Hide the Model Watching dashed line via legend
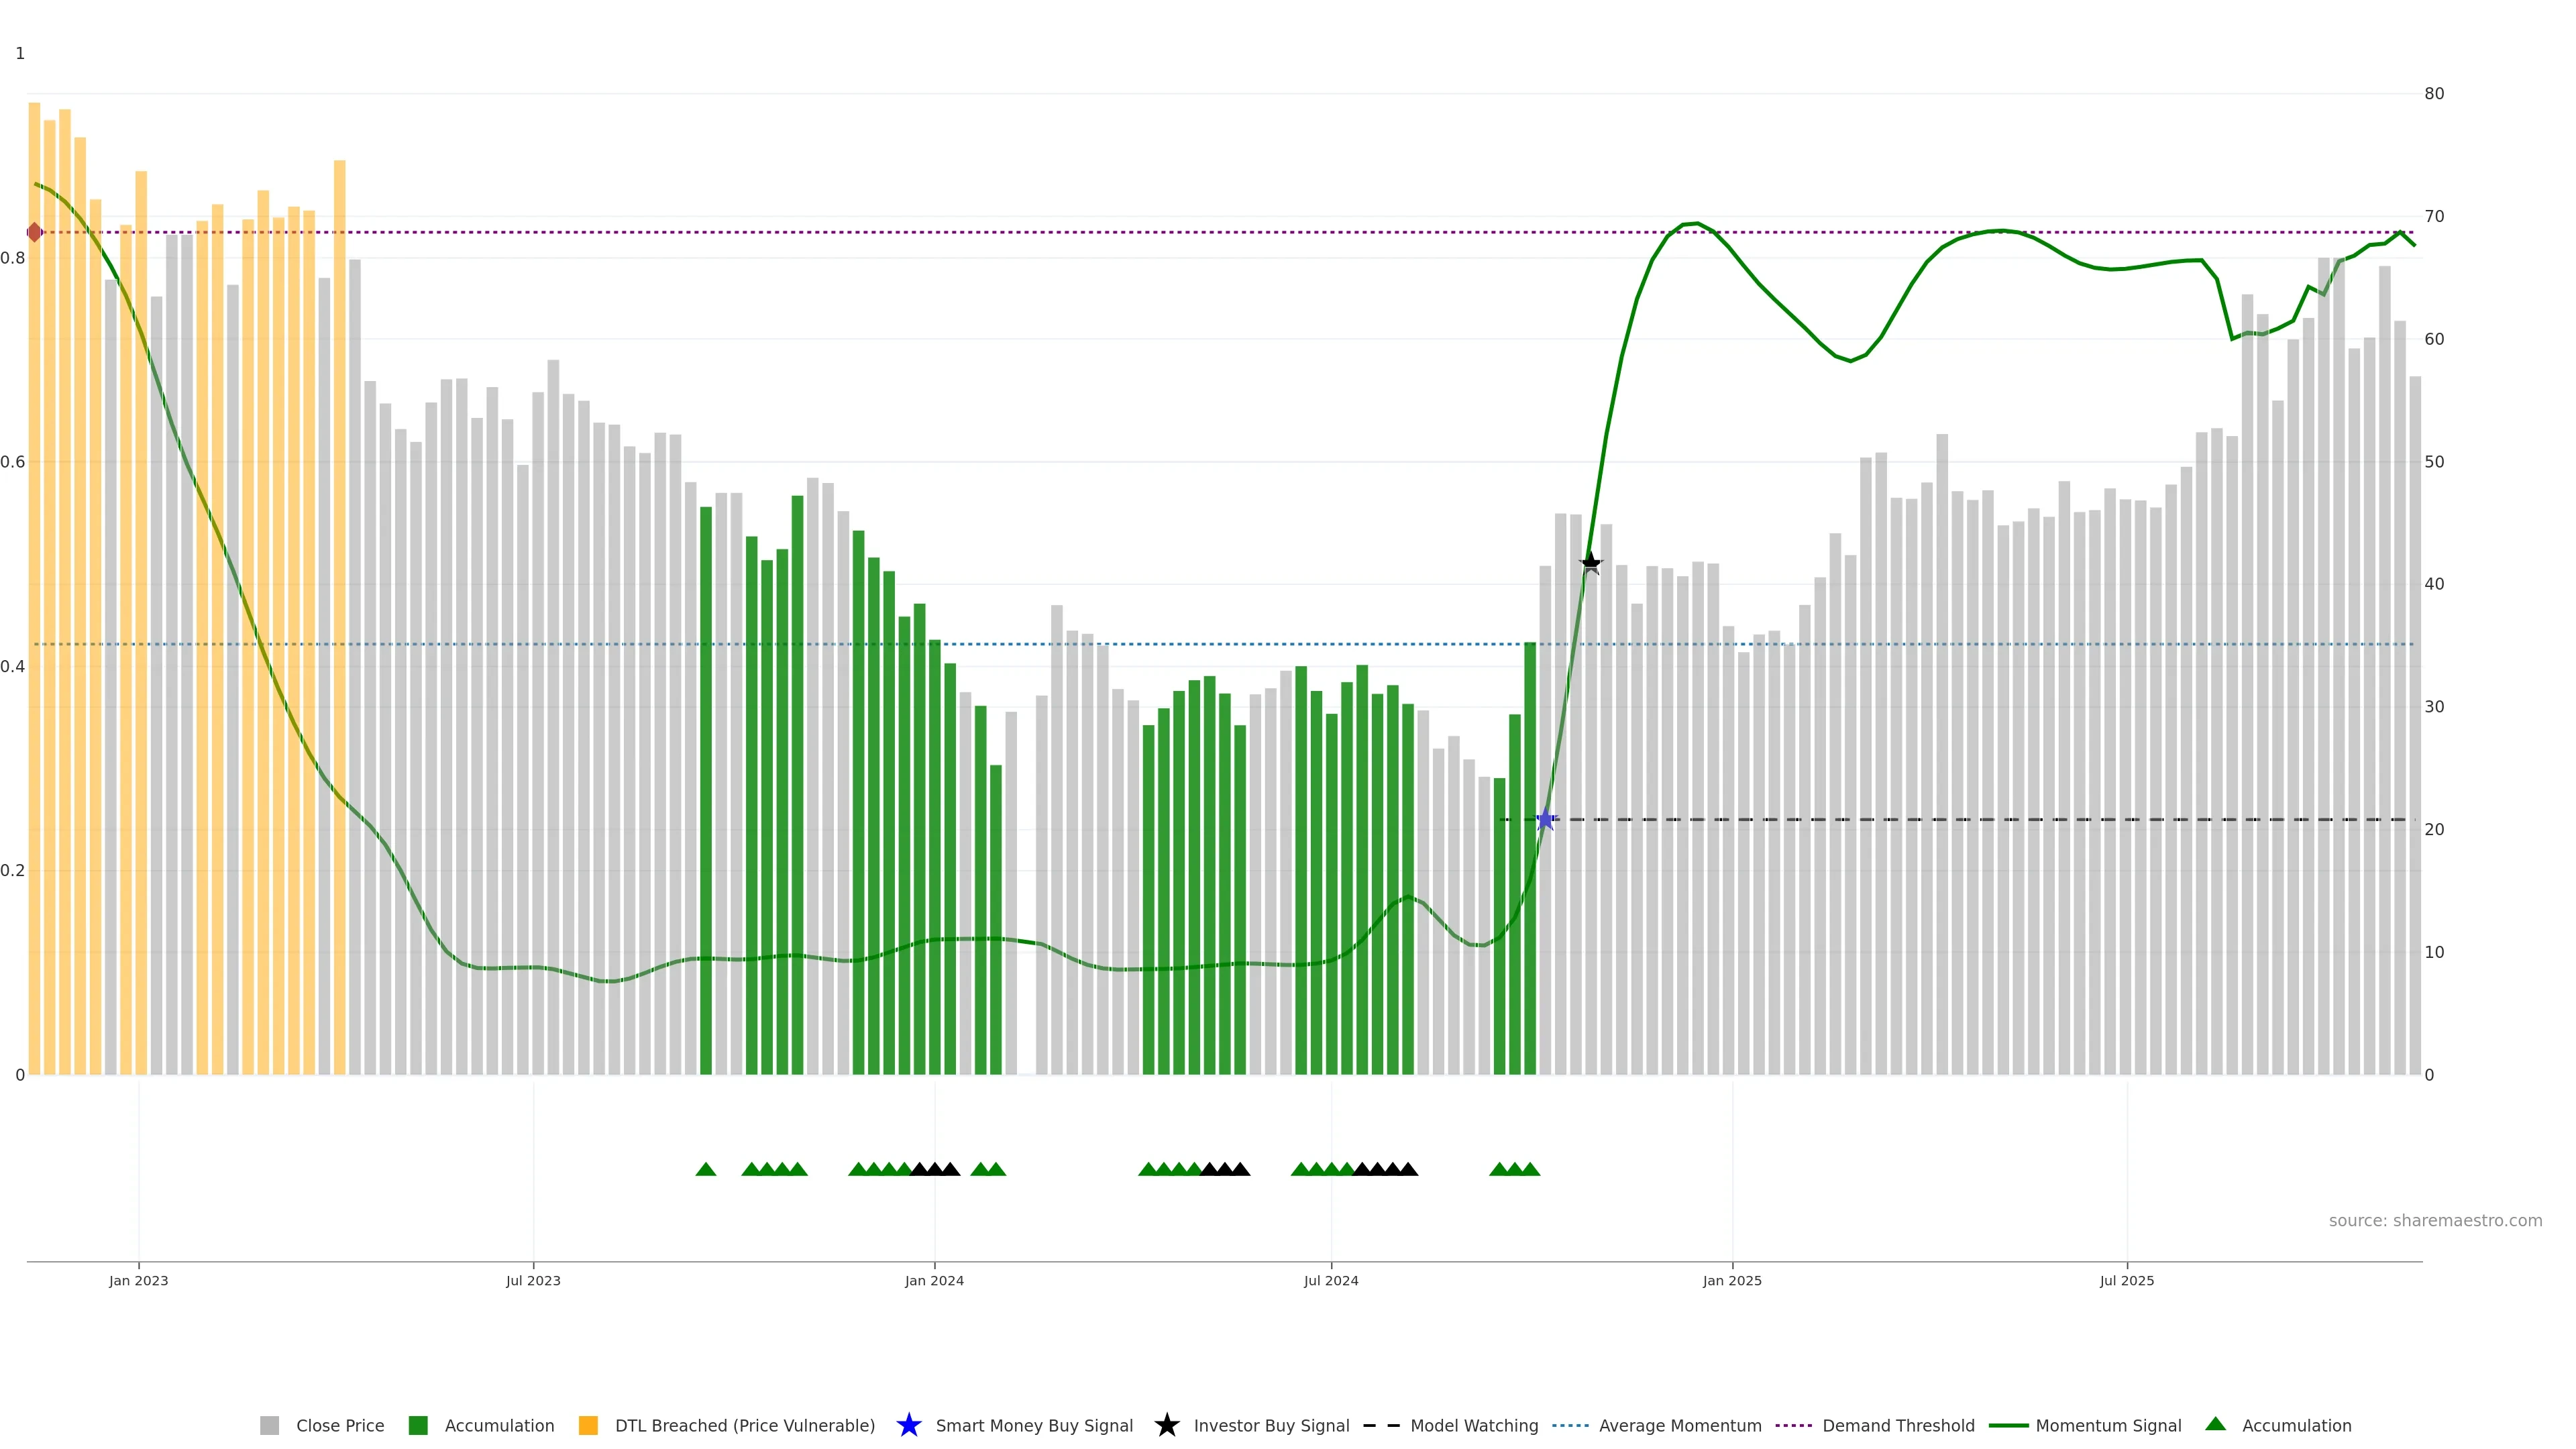2576x1449 pixels. pos(1473,1425)
